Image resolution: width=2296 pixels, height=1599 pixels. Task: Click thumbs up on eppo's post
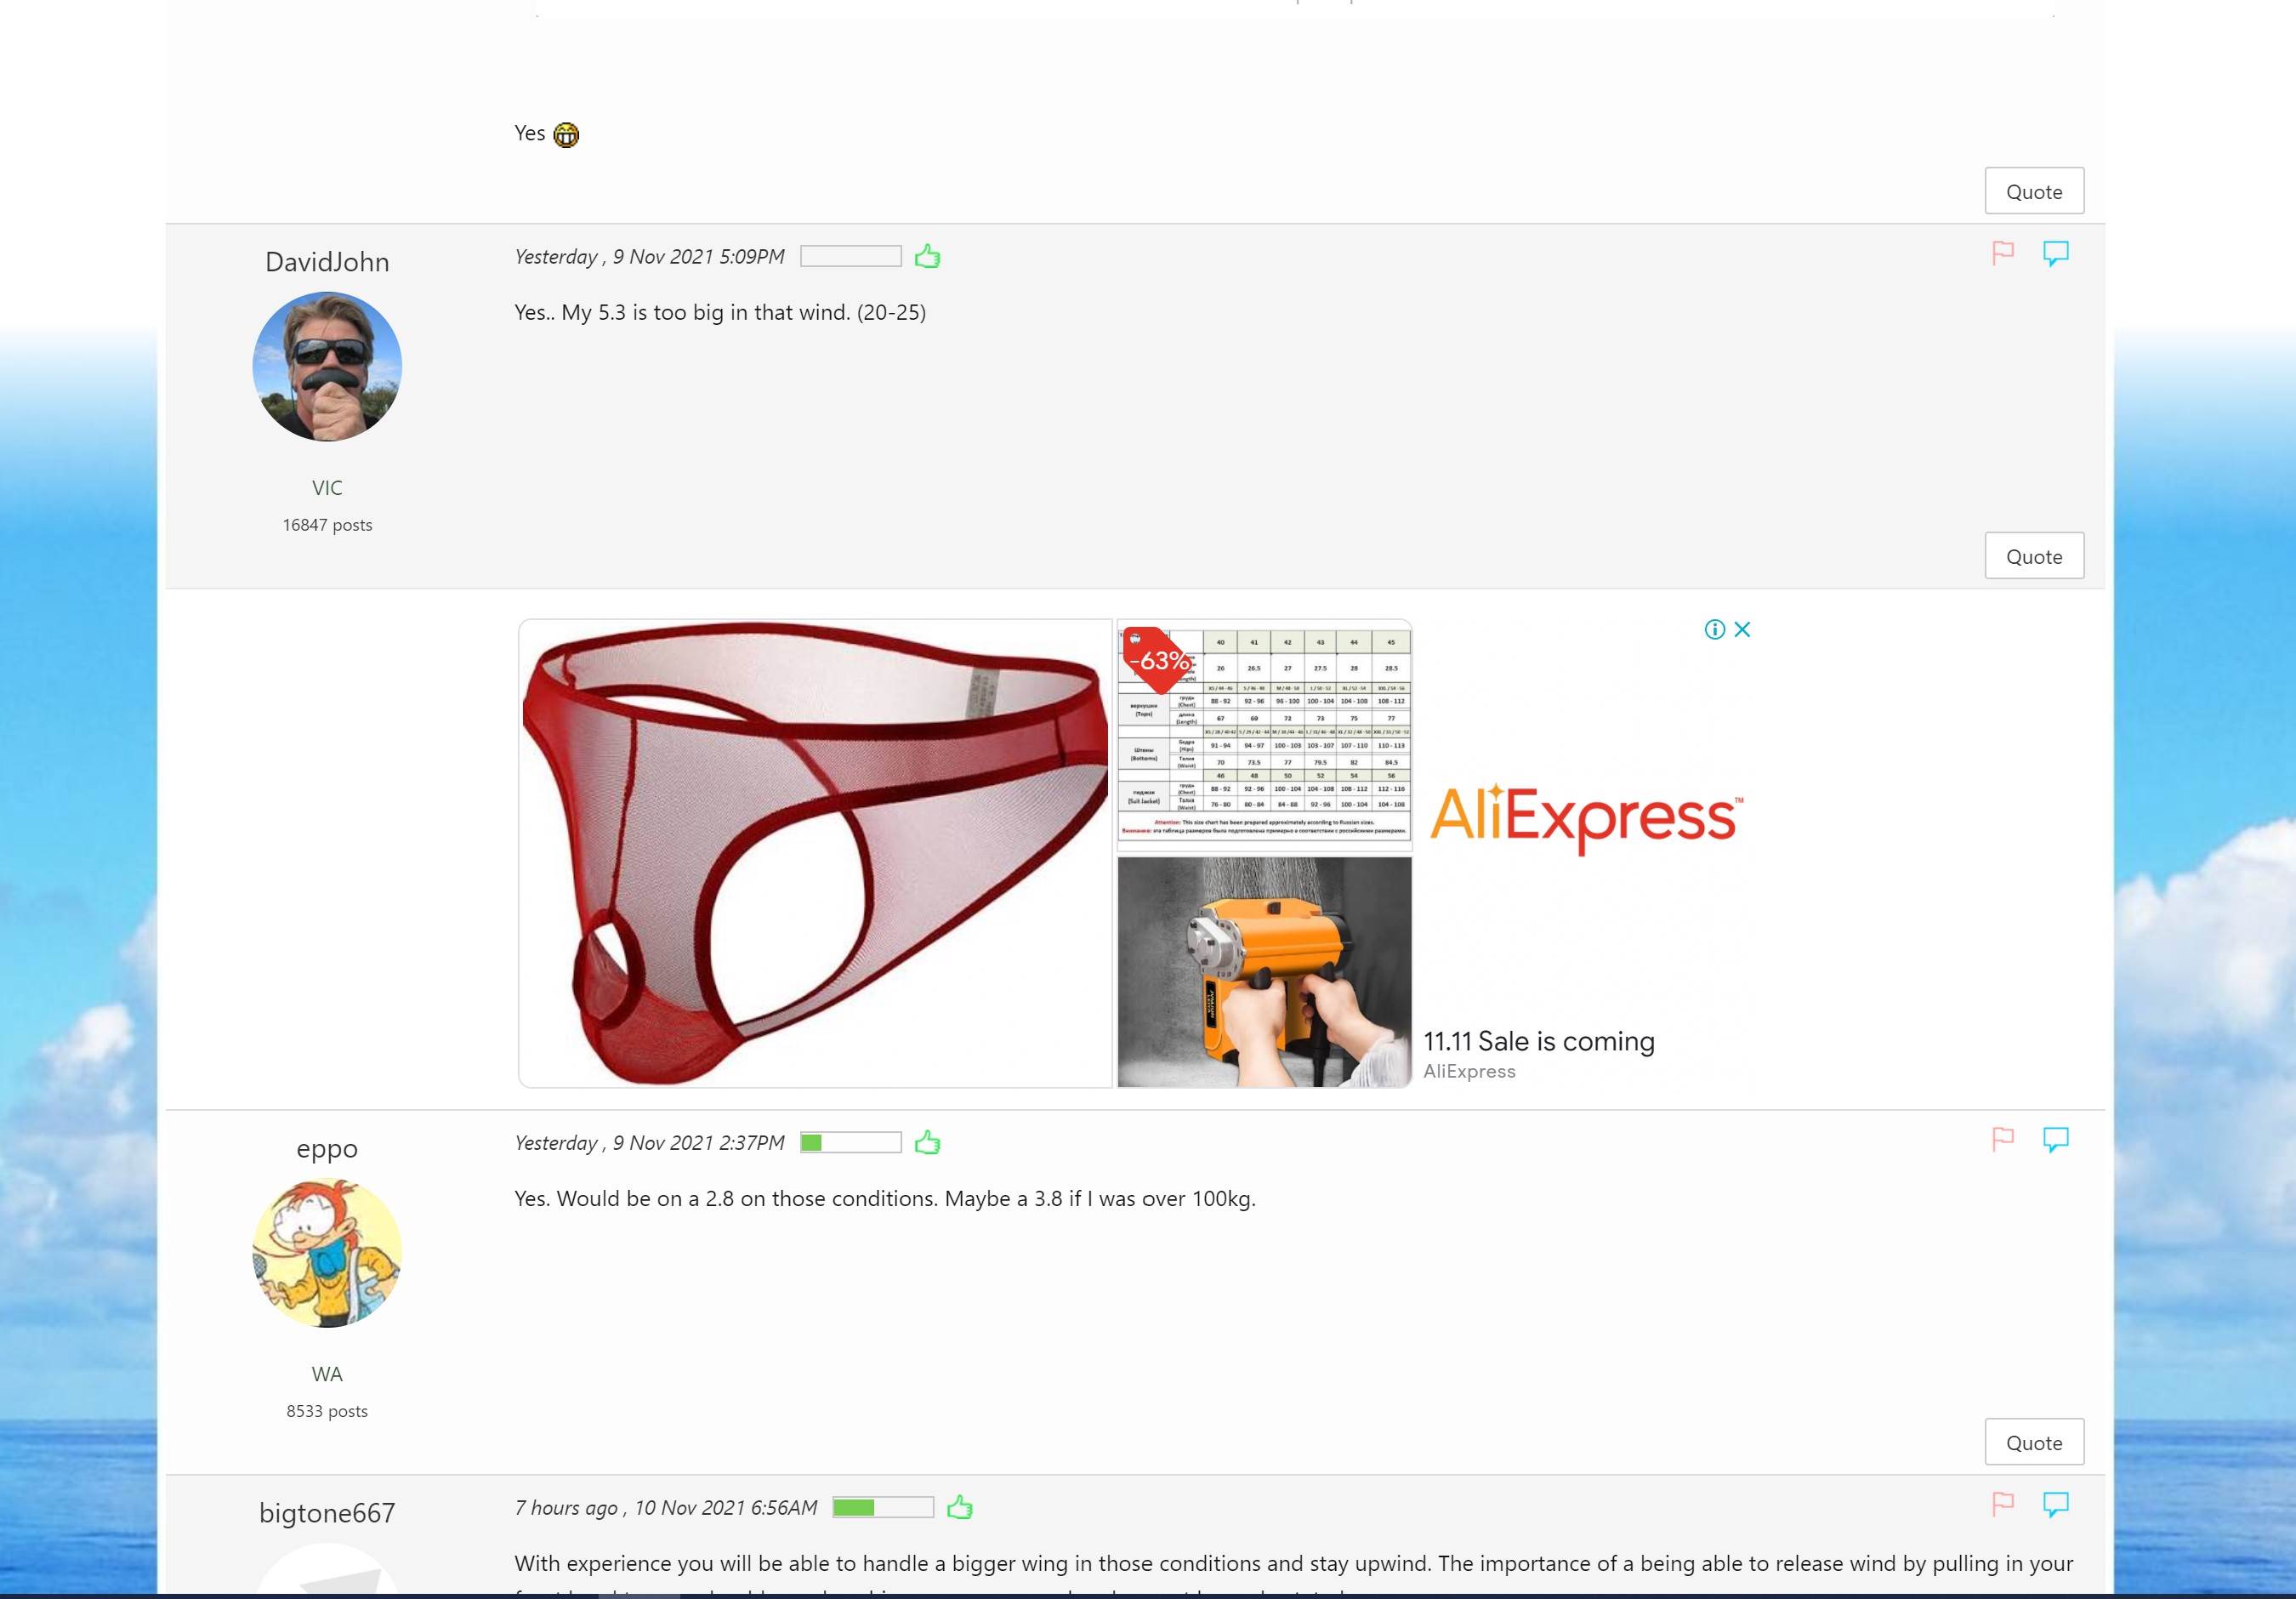coord(927,1143)
